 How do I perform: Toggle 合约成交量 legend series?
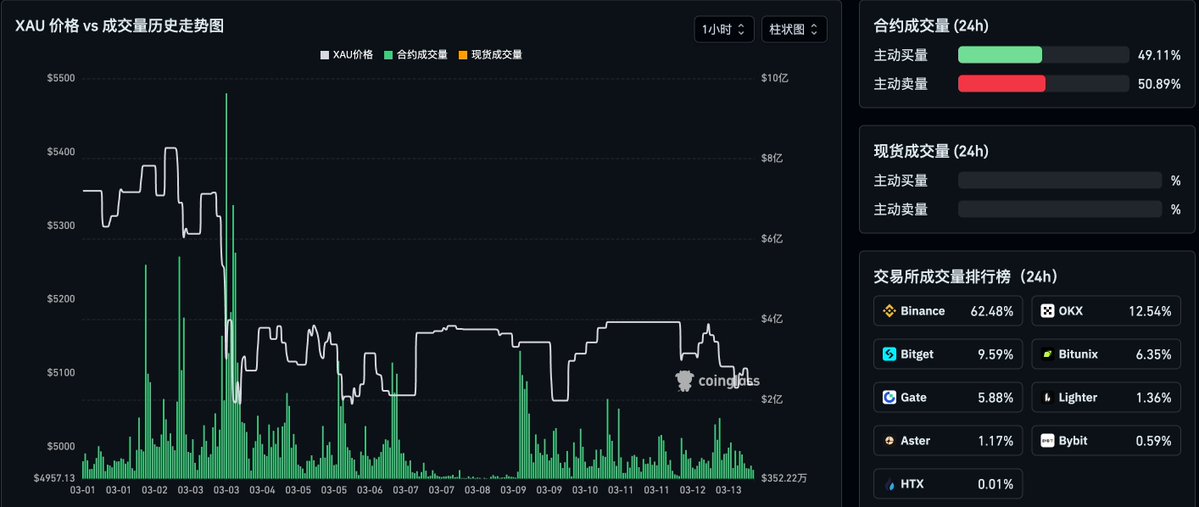(x=416, y=55)
